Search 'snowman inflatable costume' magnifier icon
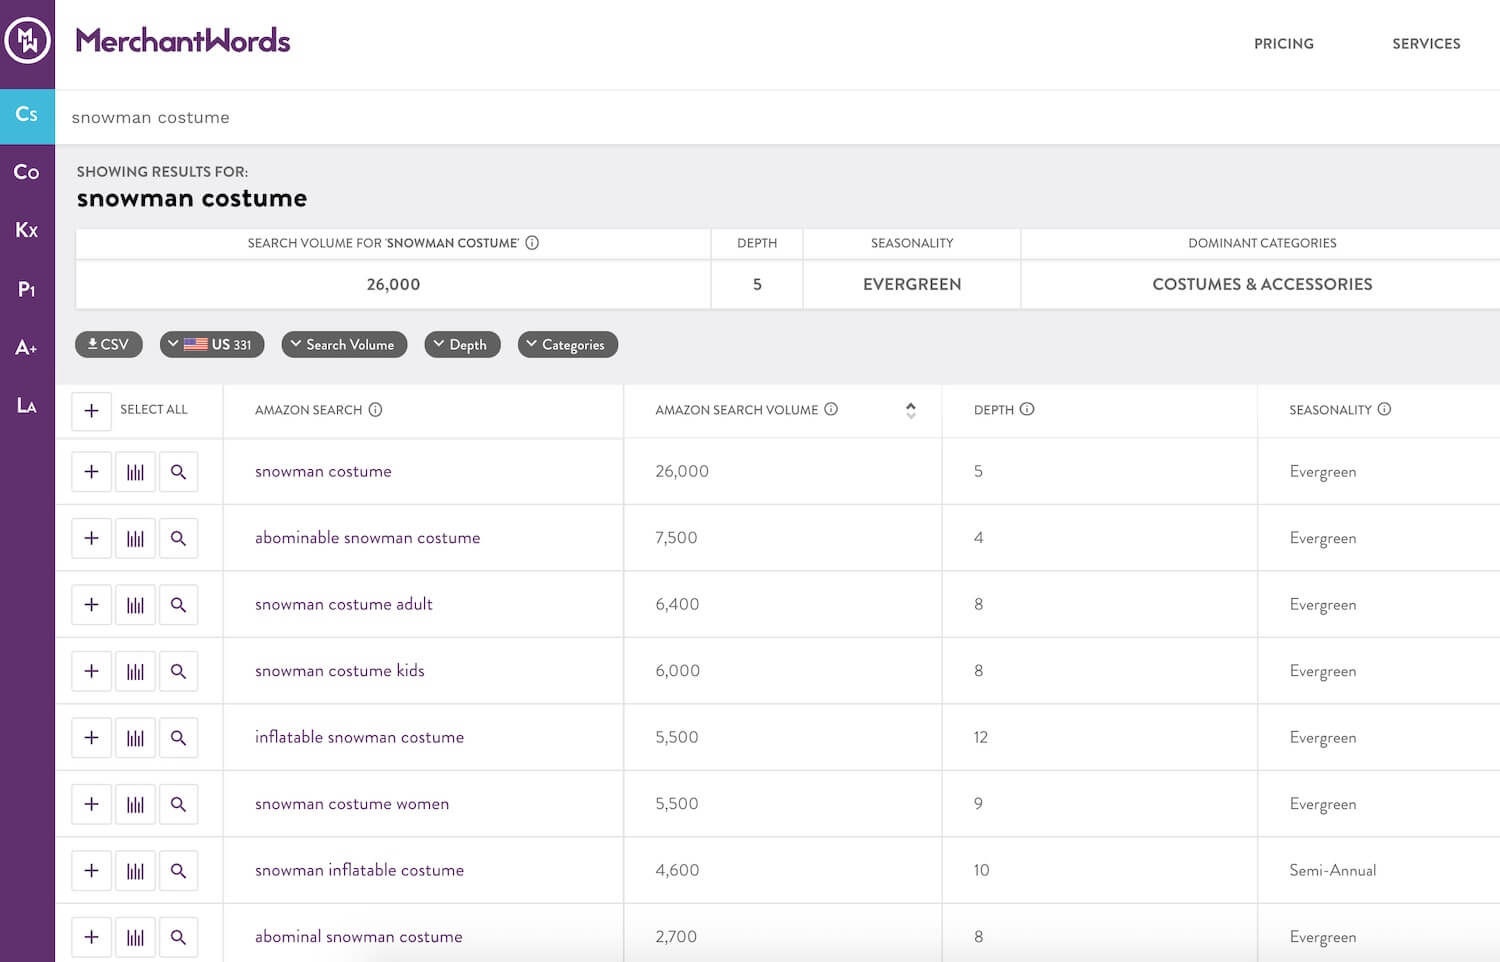 tap(178, 871)
